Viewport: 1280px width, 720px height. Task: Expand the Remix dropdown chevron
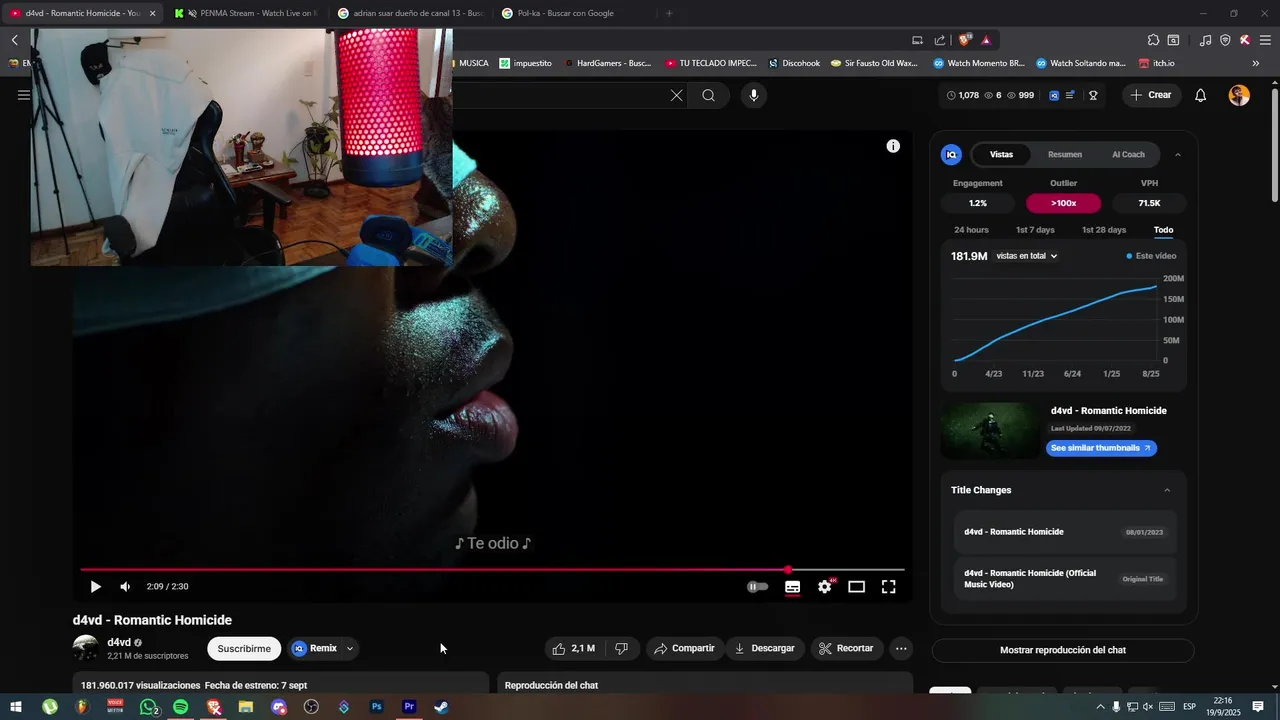[350, 648]
